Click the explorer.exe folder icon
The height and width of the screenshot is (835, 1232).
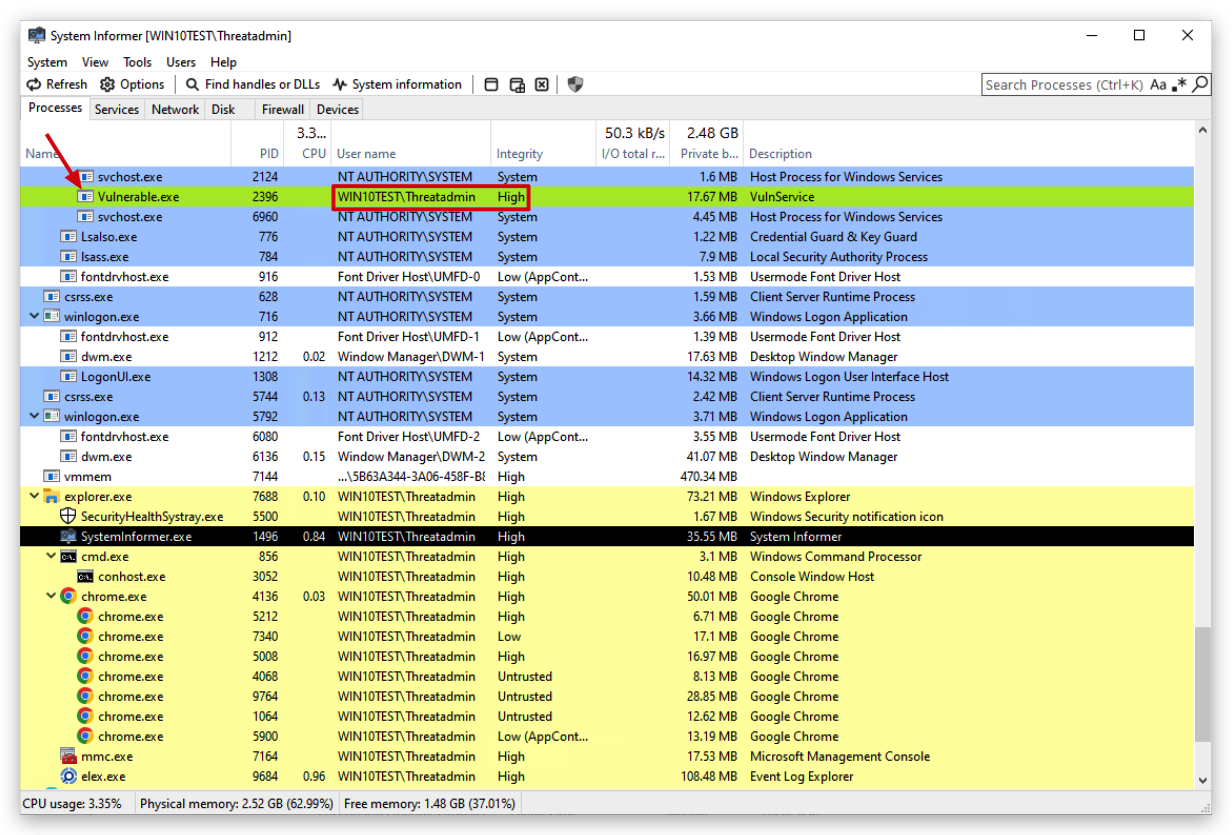51,497
